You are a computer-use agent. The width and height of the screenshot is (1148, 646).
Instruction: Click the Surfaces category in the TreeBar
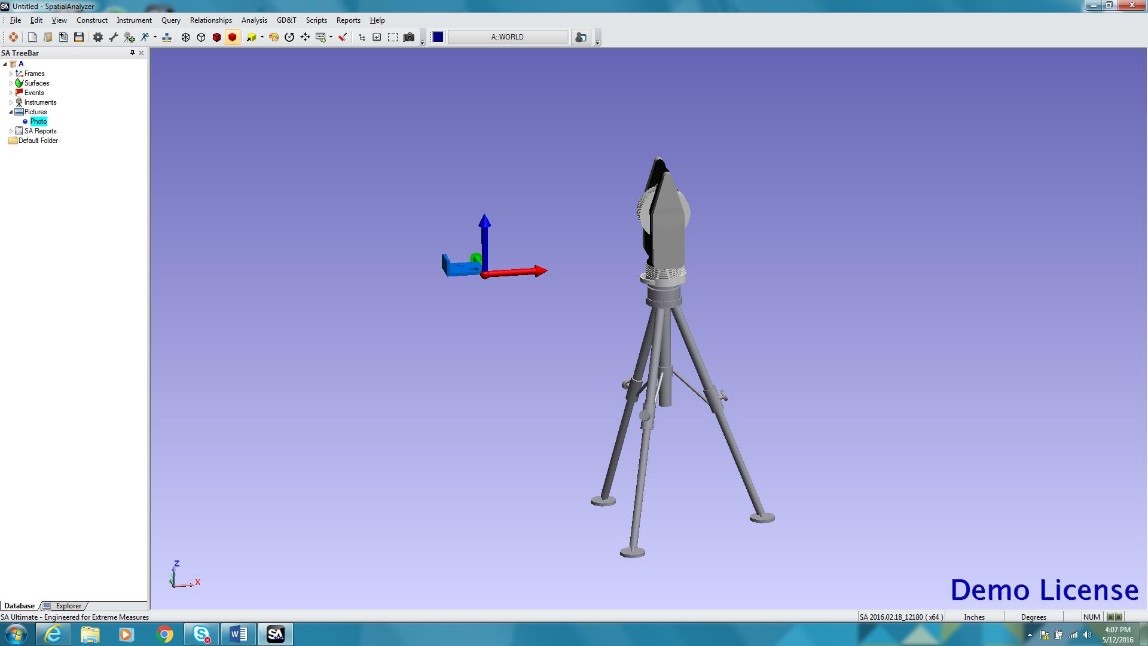pyautogui.click(x=34, y=83)
